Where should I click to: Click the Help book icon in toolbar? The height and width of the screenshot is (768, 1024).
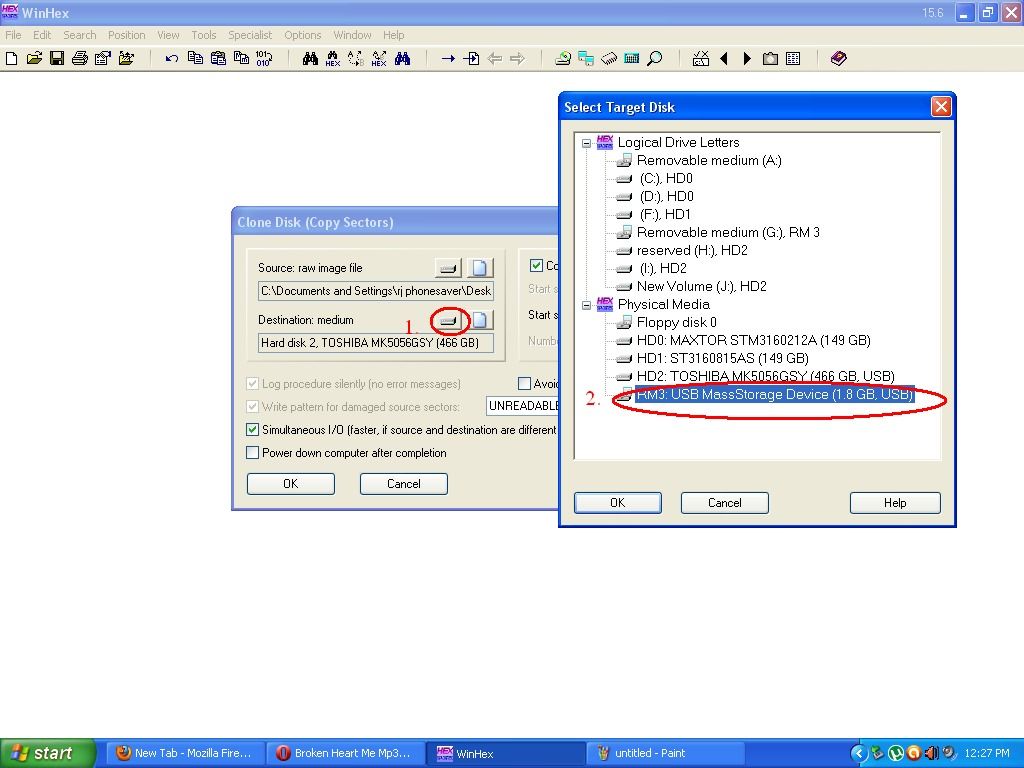point(839,59)
